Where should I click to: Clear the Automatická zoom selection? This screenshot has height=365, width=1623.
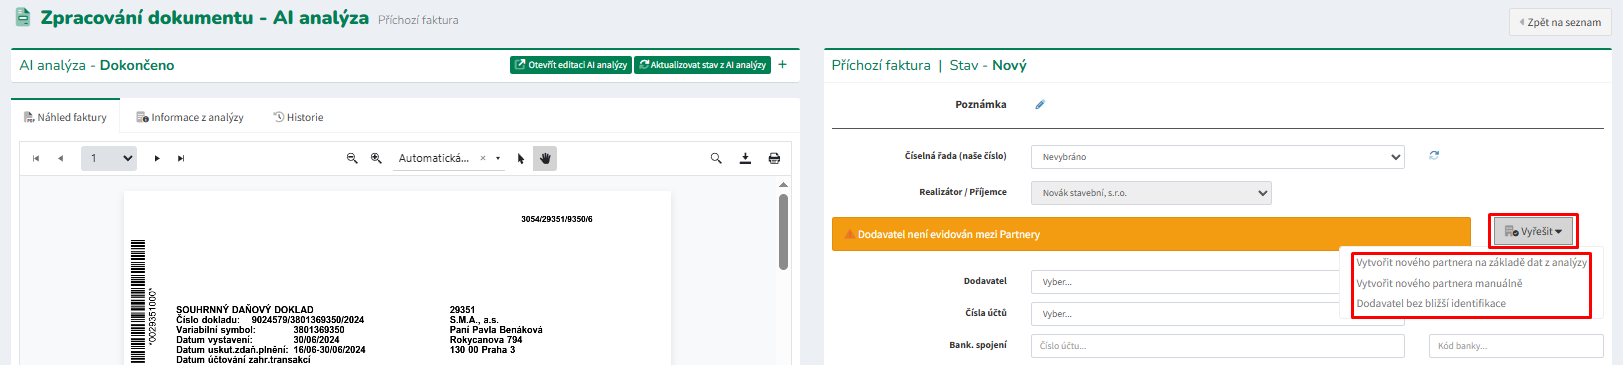483,158
